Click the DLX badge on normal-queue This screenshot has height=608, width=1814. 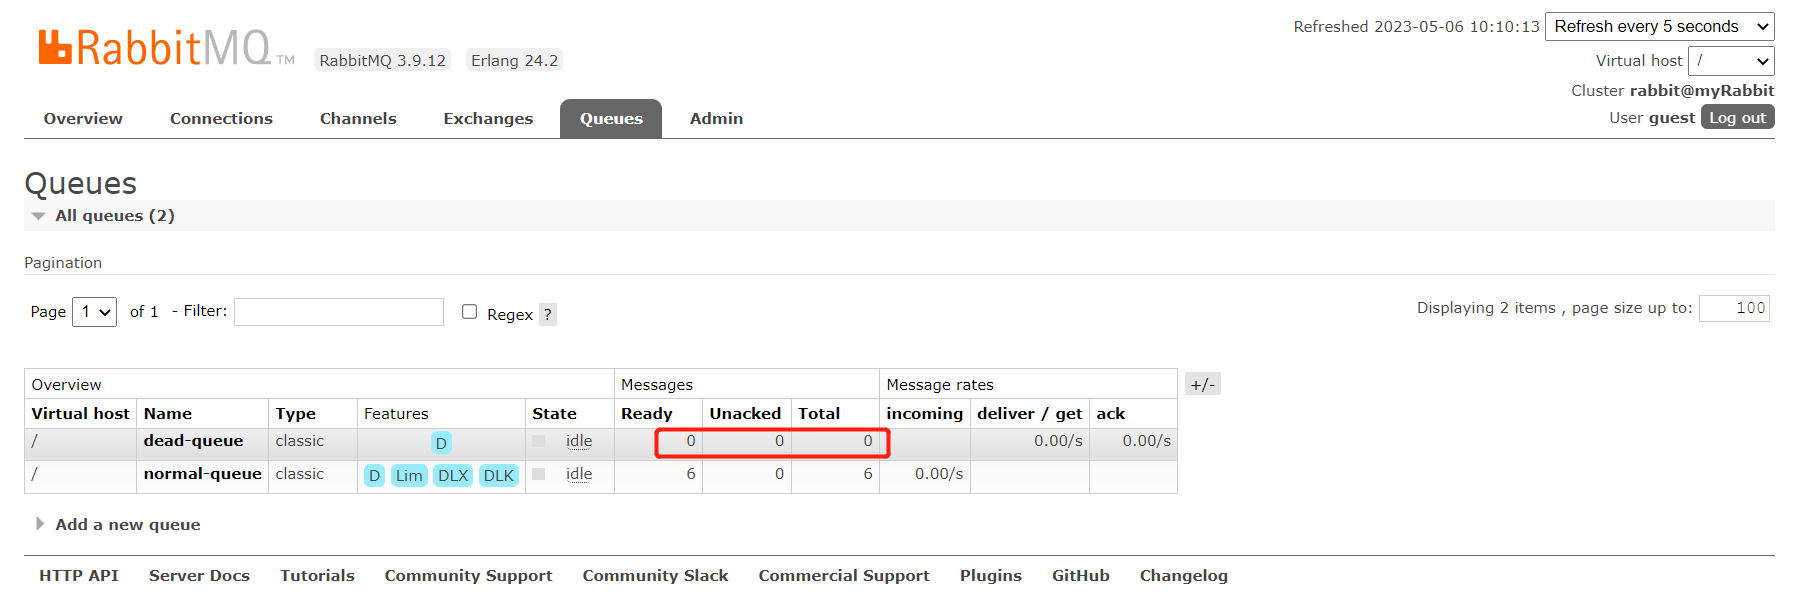coord(453,476)
